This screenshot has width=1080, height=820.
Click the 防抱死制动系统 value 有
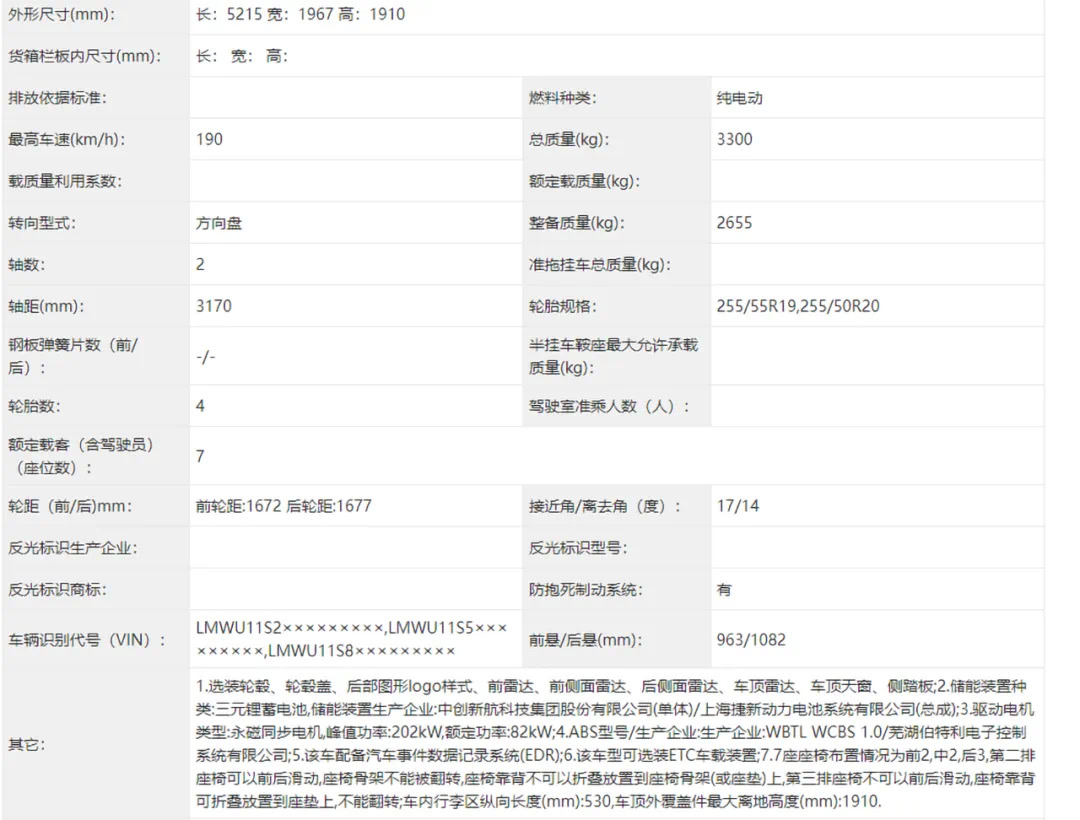pyautogui.click(x=724, y=590)
